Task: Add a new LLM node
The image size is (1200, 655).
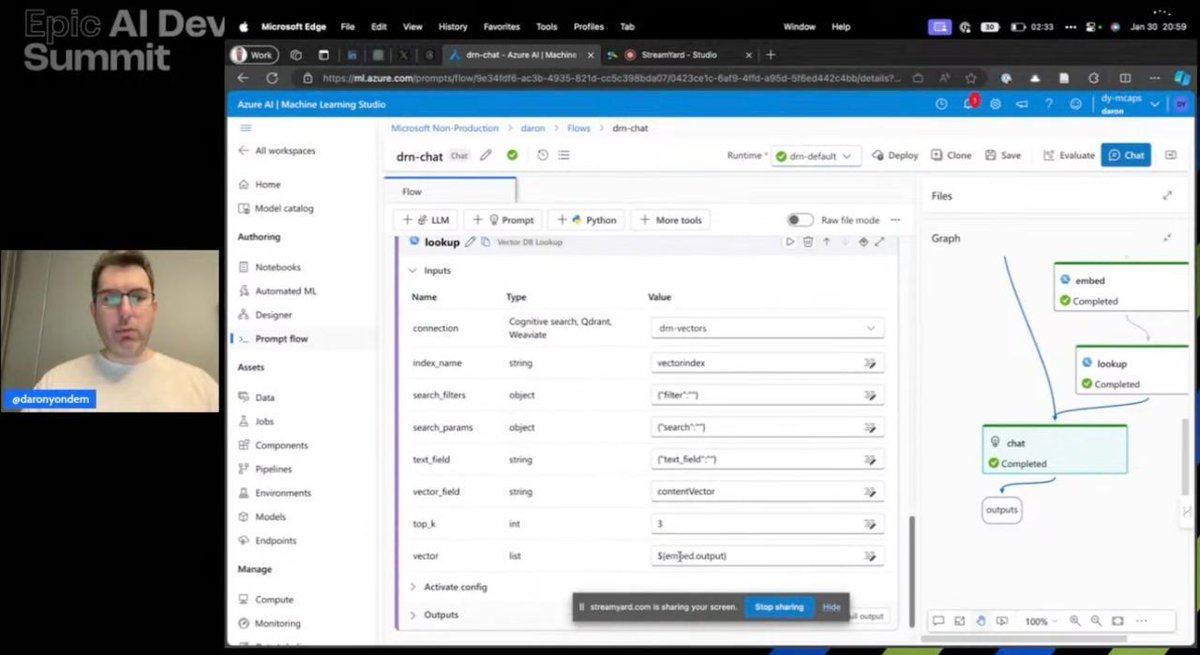Action: point(425,220)
